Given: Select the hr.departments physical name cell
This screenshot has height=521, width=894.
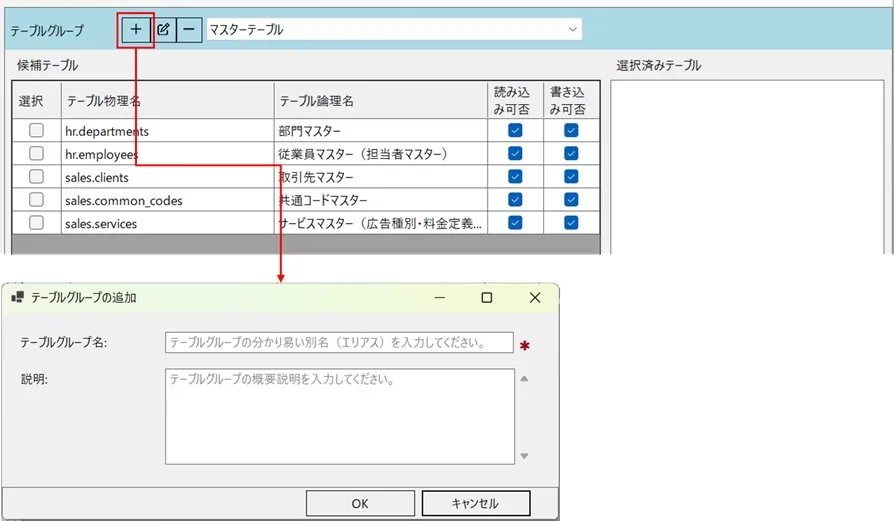Looking at the screenshot, I should coord(168,131).
